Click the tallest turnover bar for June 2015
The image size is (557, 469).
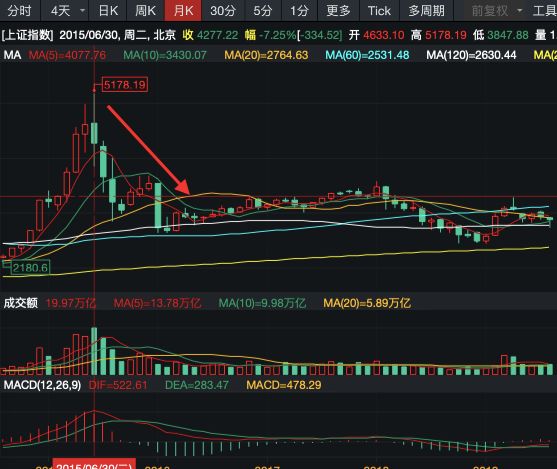point(94,351)
